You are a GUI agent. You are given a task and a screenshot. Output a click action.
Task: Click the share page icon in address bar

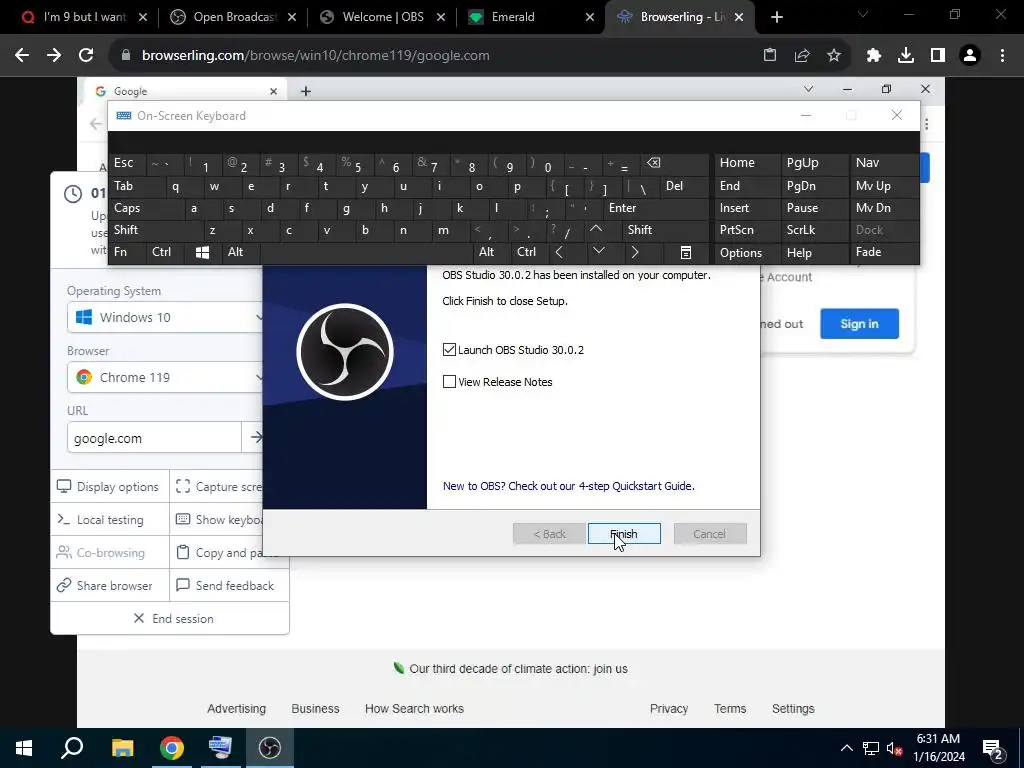pyautogui.click(x=802, y=56)
